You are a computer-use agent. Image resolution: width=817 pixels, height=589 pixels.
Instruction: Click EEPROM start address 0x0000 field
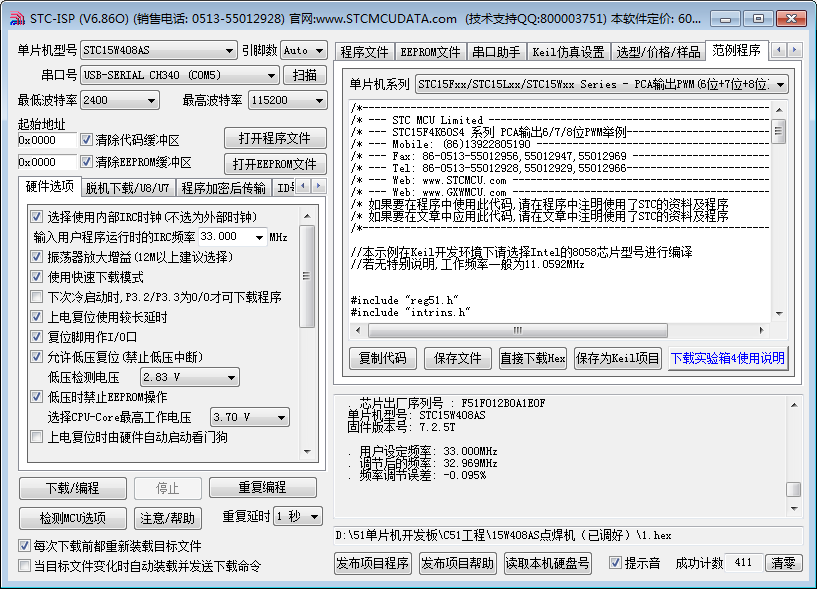click(x=47, y=162)
